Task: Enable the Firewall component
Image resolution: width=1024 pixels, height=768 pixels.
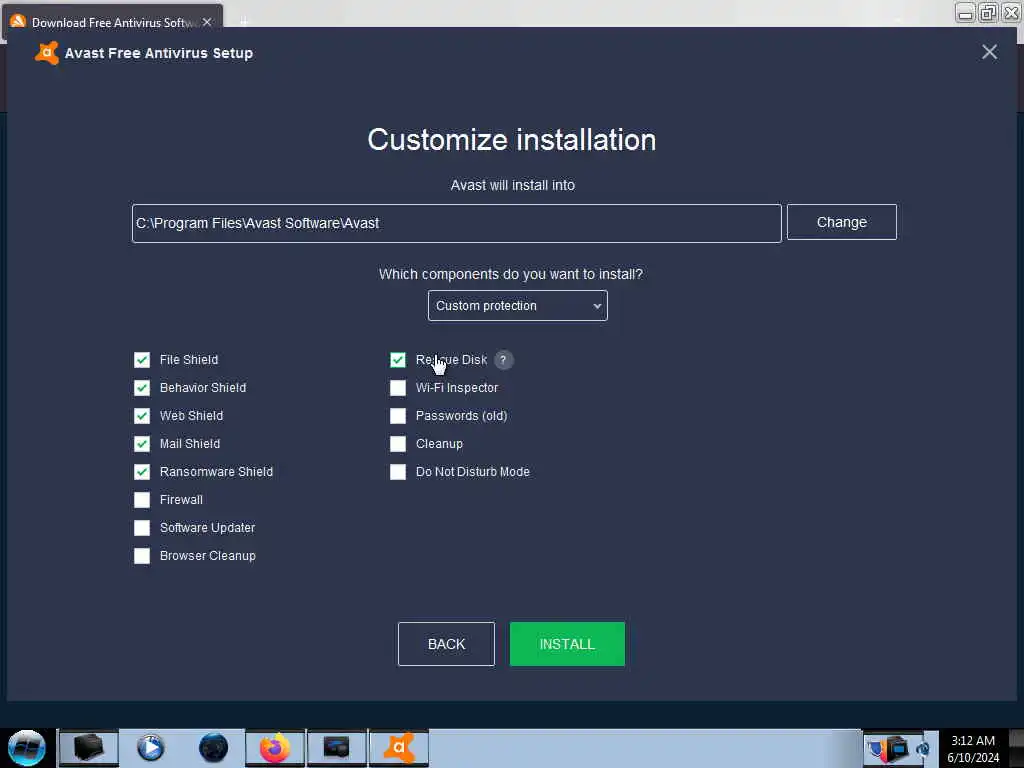Action: pyautogui.click(x=142, y=500)
